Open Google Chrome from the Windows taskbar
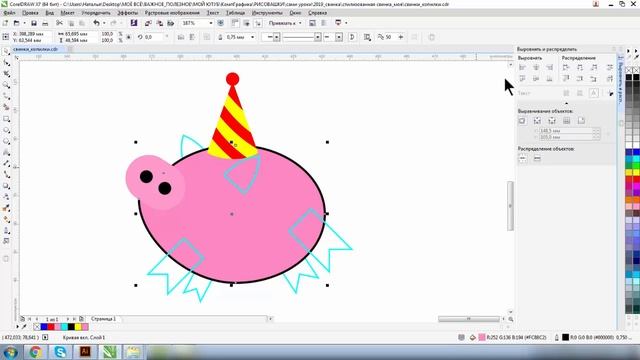The width and height of the screenshot is (640, 360). click(x=35, y=351)
